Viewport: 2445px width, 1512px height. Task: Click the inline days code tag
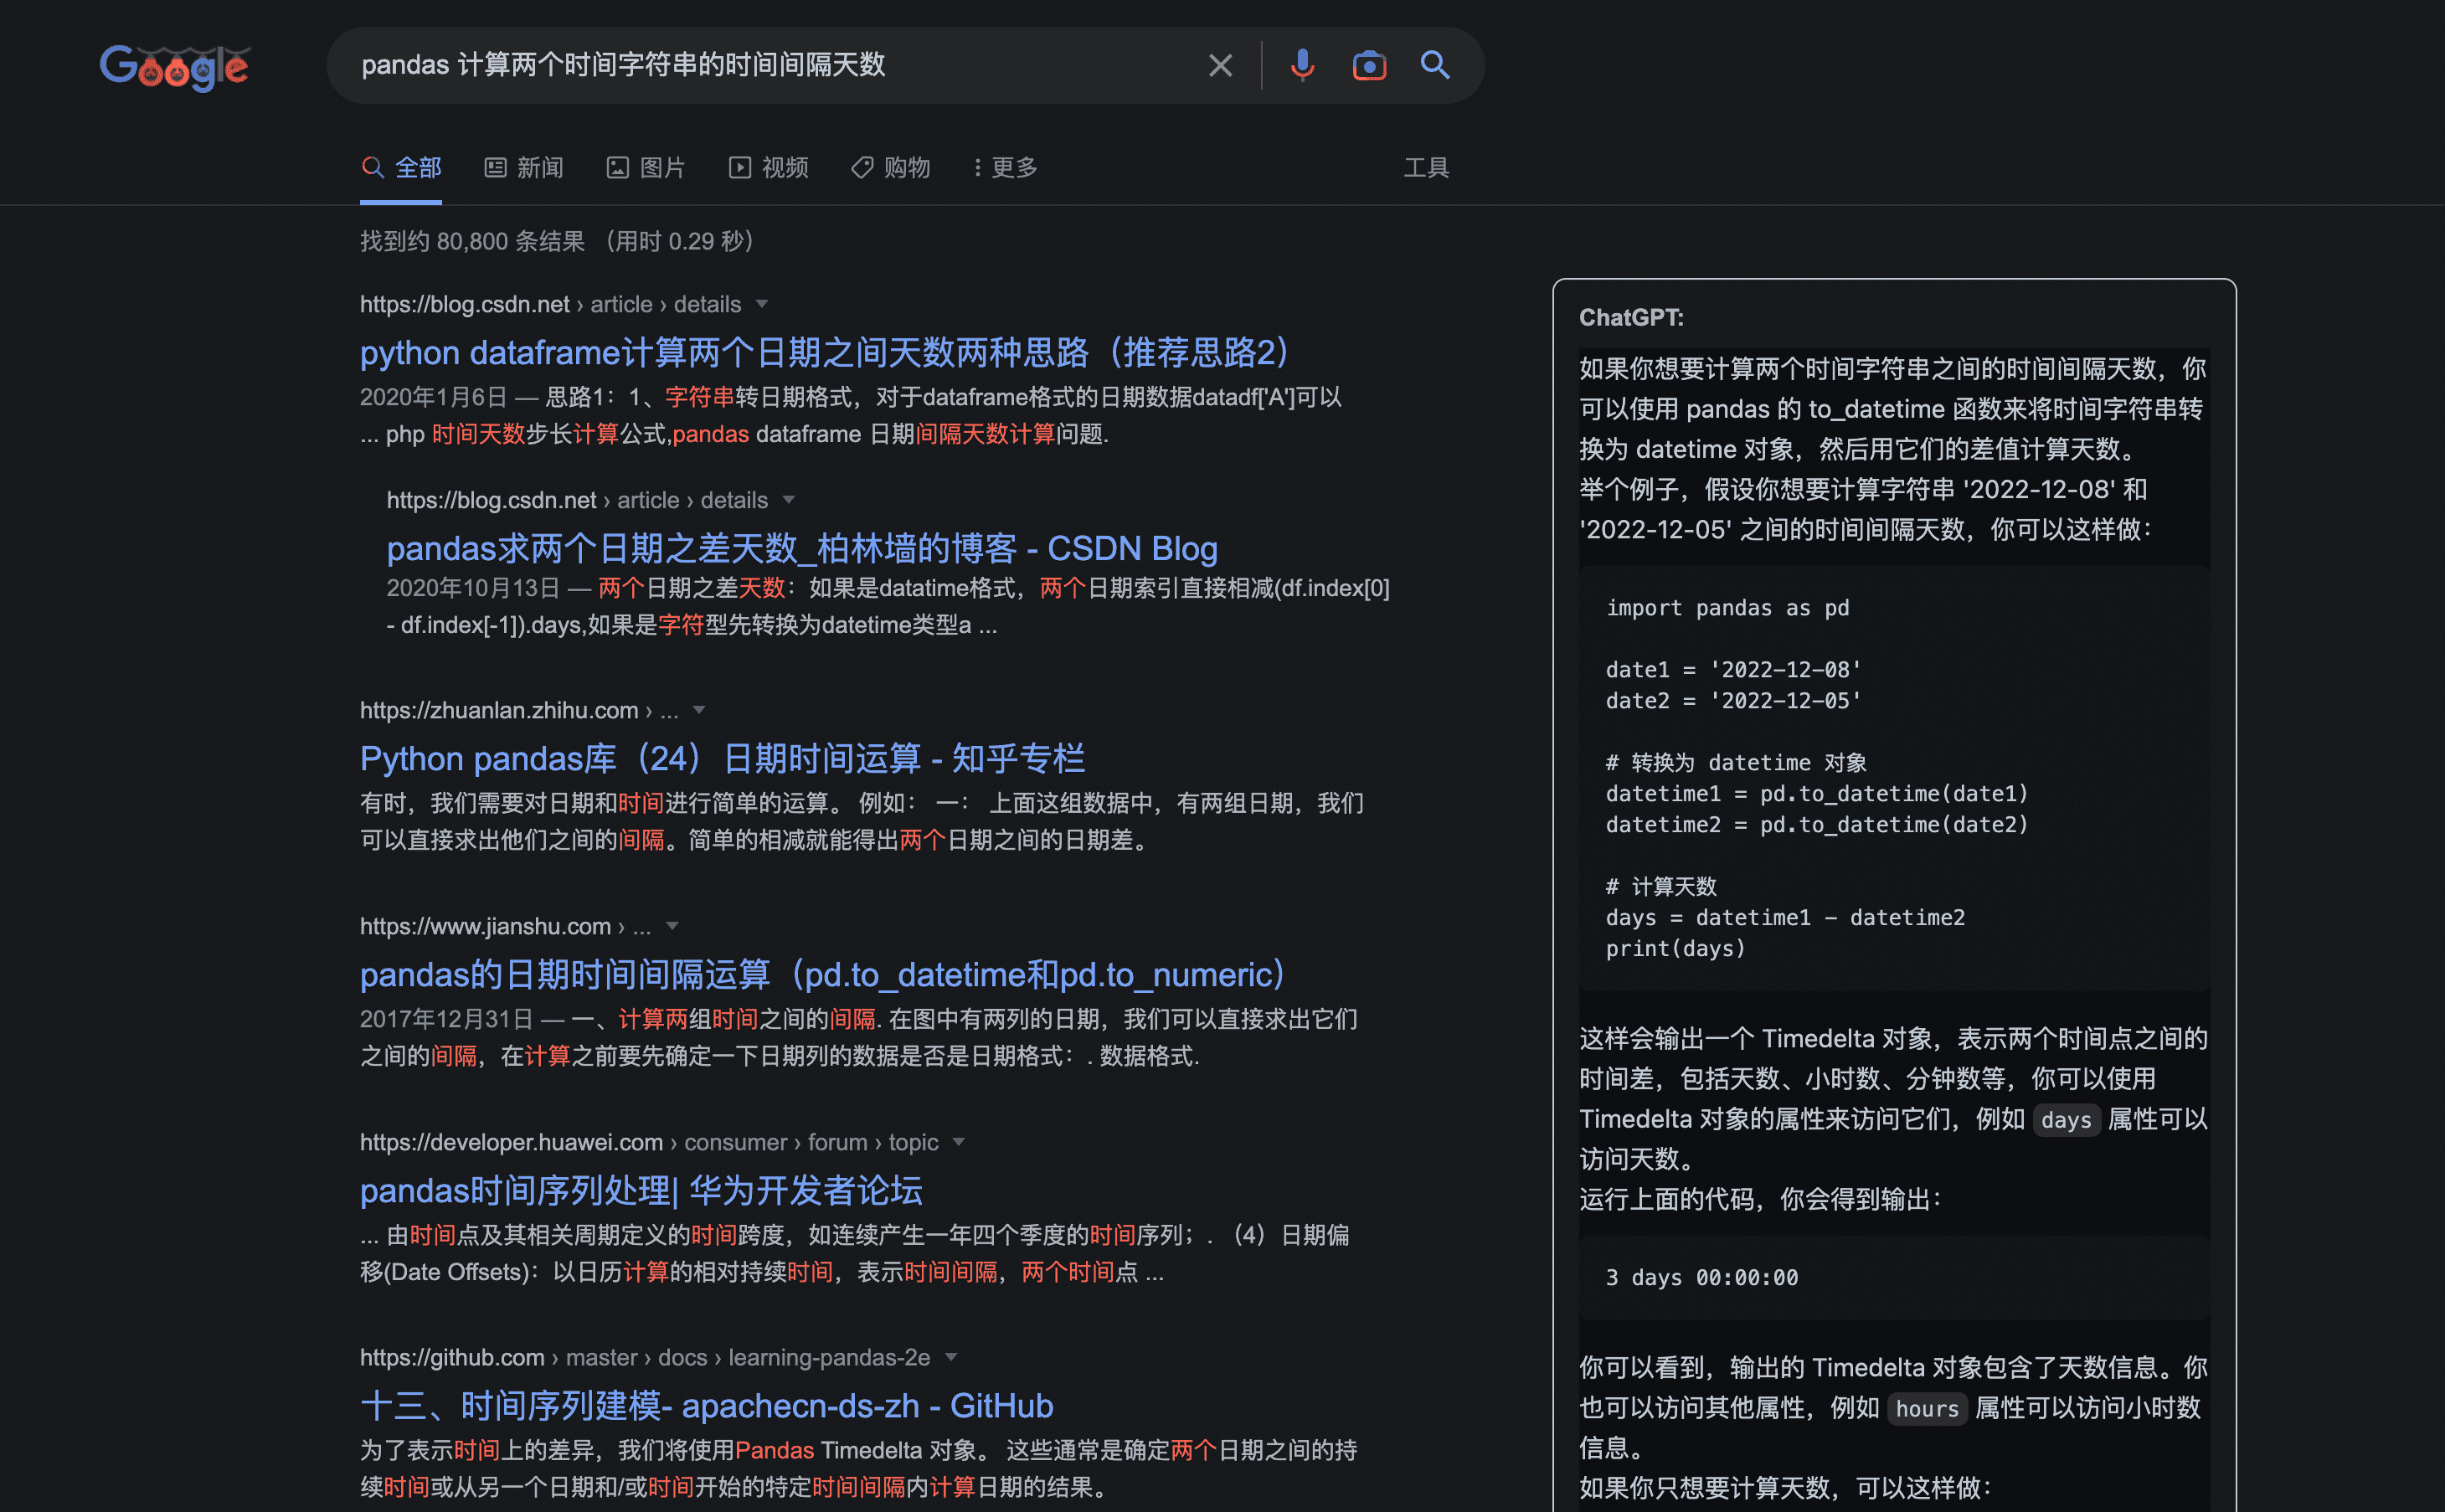[x=2066, y=1120]
